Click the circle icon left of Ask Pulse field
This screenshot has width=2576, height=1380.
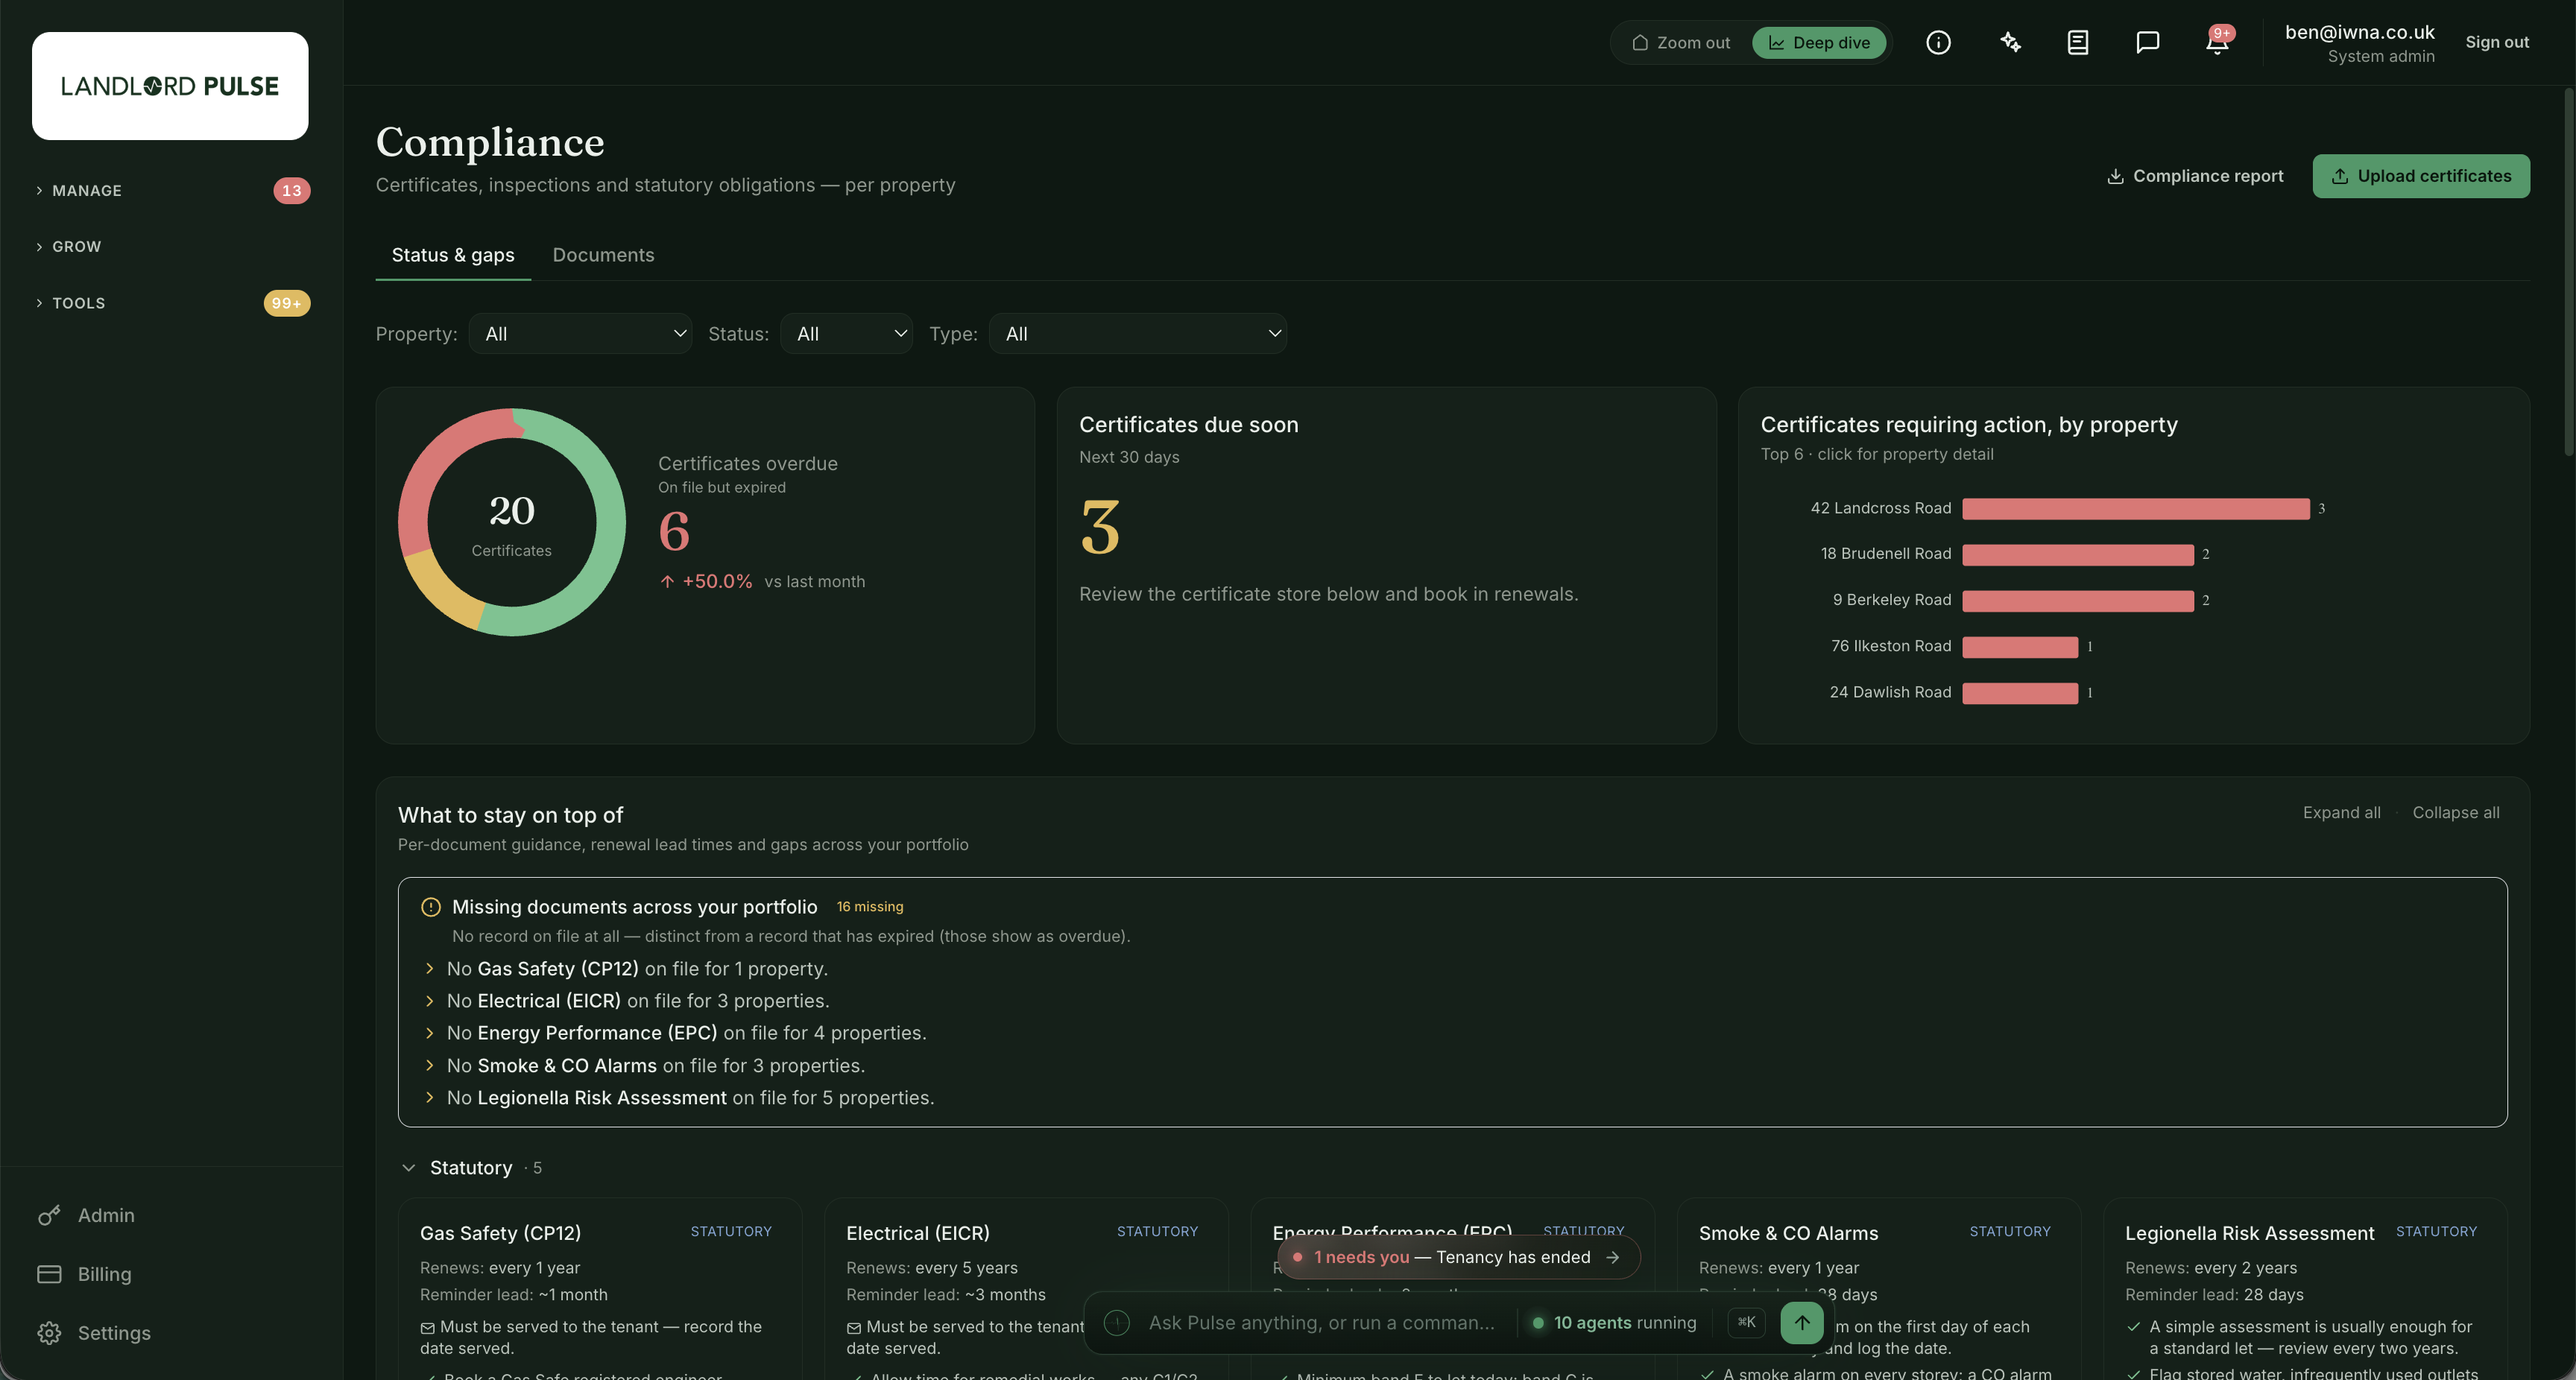[1117, 1322]
